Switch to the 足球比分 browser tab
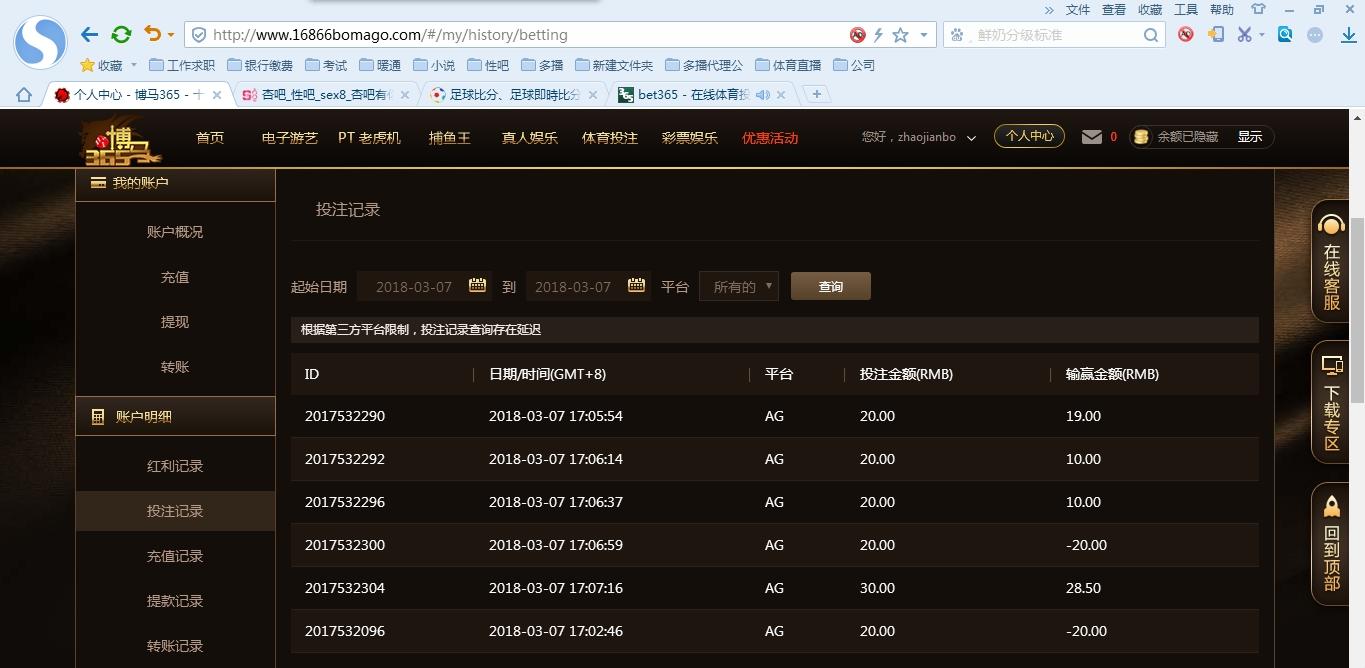The image size is (1365, 668). 517,95
